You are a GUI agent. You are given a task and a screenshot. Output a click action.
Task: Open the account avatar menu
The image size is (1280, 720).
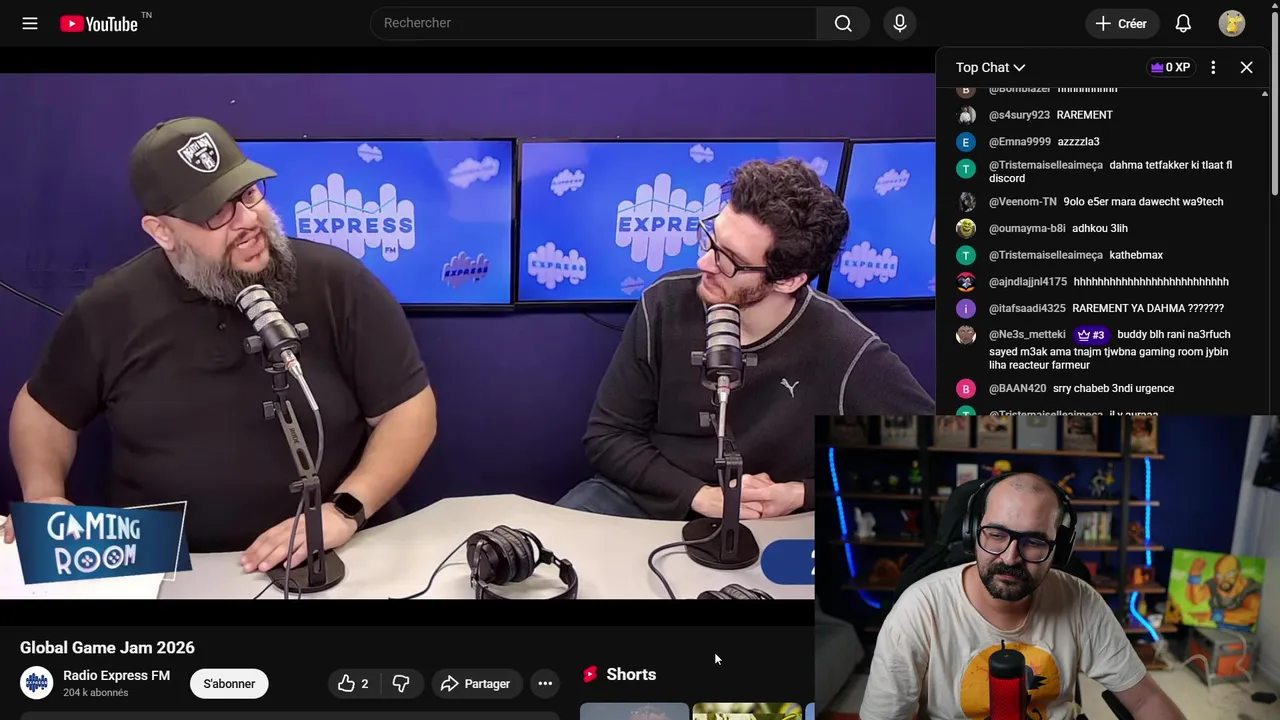point(1232,23)
